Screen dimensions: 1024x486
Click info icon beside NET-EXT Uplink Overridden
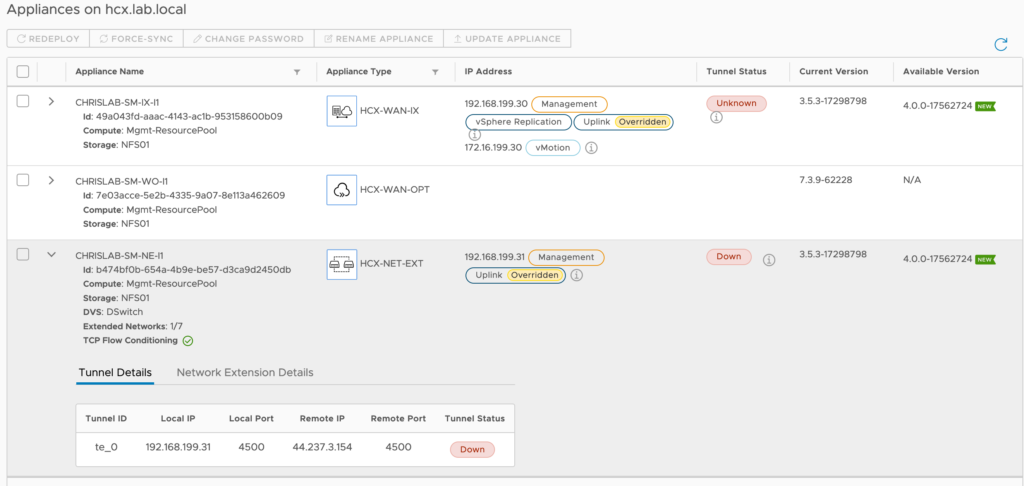click(x=576, y=276)
